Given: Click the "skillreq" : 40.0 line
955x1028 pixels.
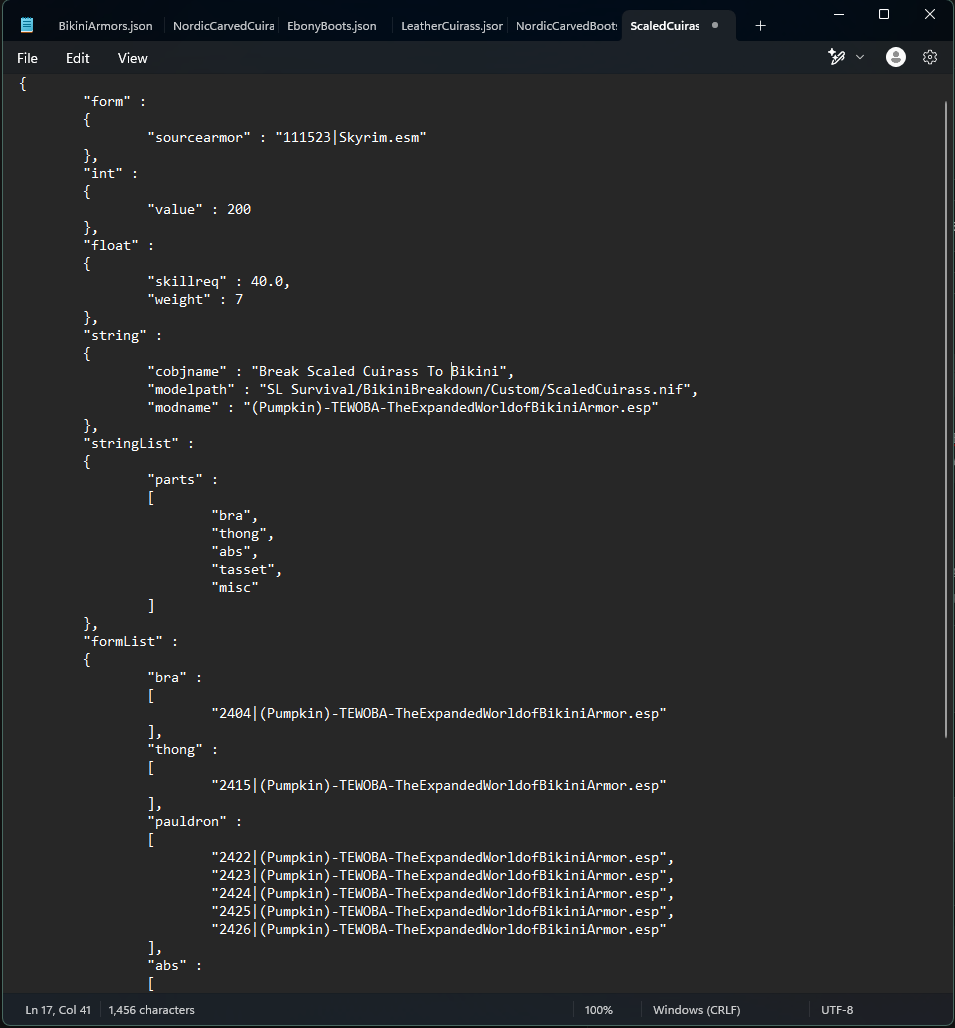Looking at the screenshot, I should tap(219, 281).
